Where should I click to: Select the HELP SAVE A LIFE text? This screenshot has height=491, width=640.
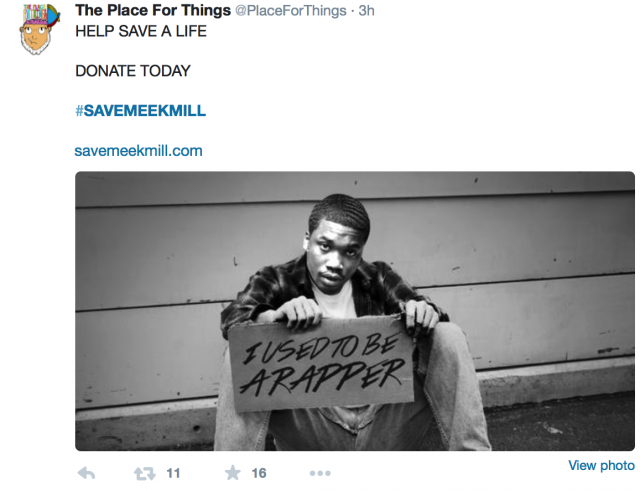(x=141, y=31)
